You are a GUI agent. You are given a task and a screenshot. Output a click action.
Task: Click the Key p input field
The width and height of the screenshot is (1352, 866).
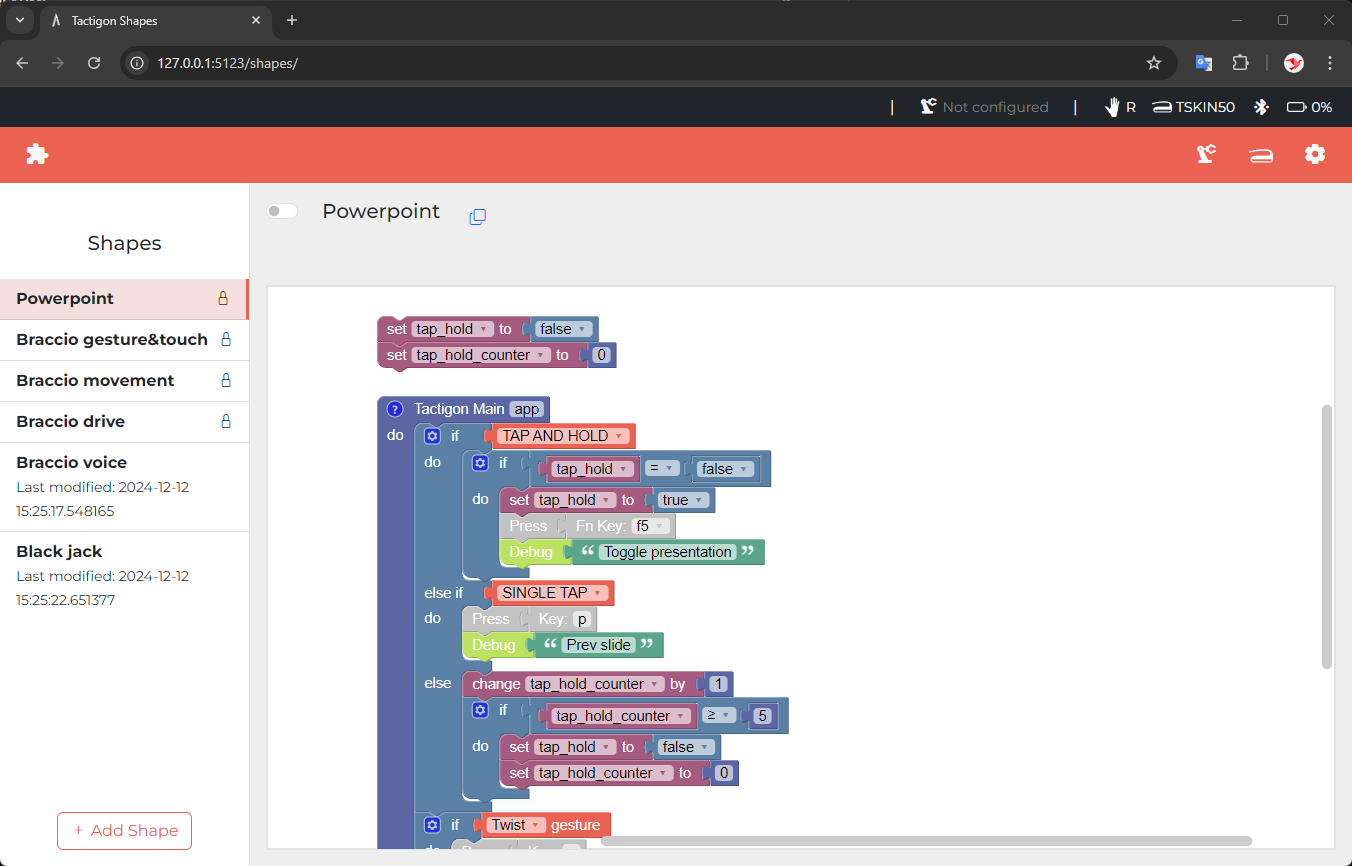(582, 619)
